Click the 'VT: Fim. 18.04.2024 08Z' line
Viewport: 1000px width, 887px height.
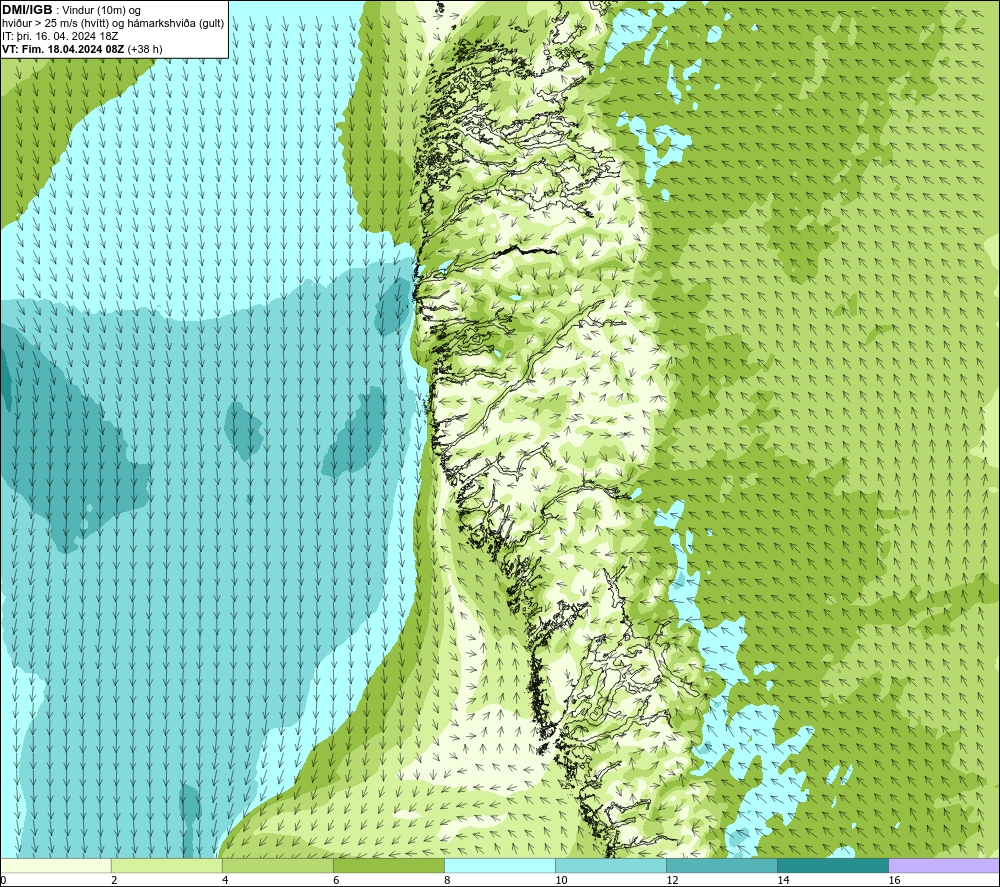point(82,49)
